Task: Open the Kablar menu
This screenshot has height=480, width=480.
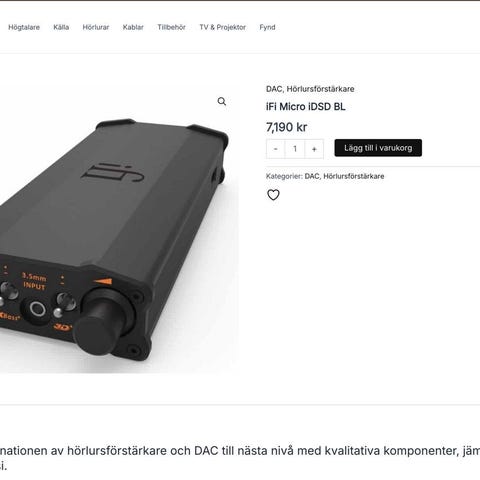Action: 133,27
